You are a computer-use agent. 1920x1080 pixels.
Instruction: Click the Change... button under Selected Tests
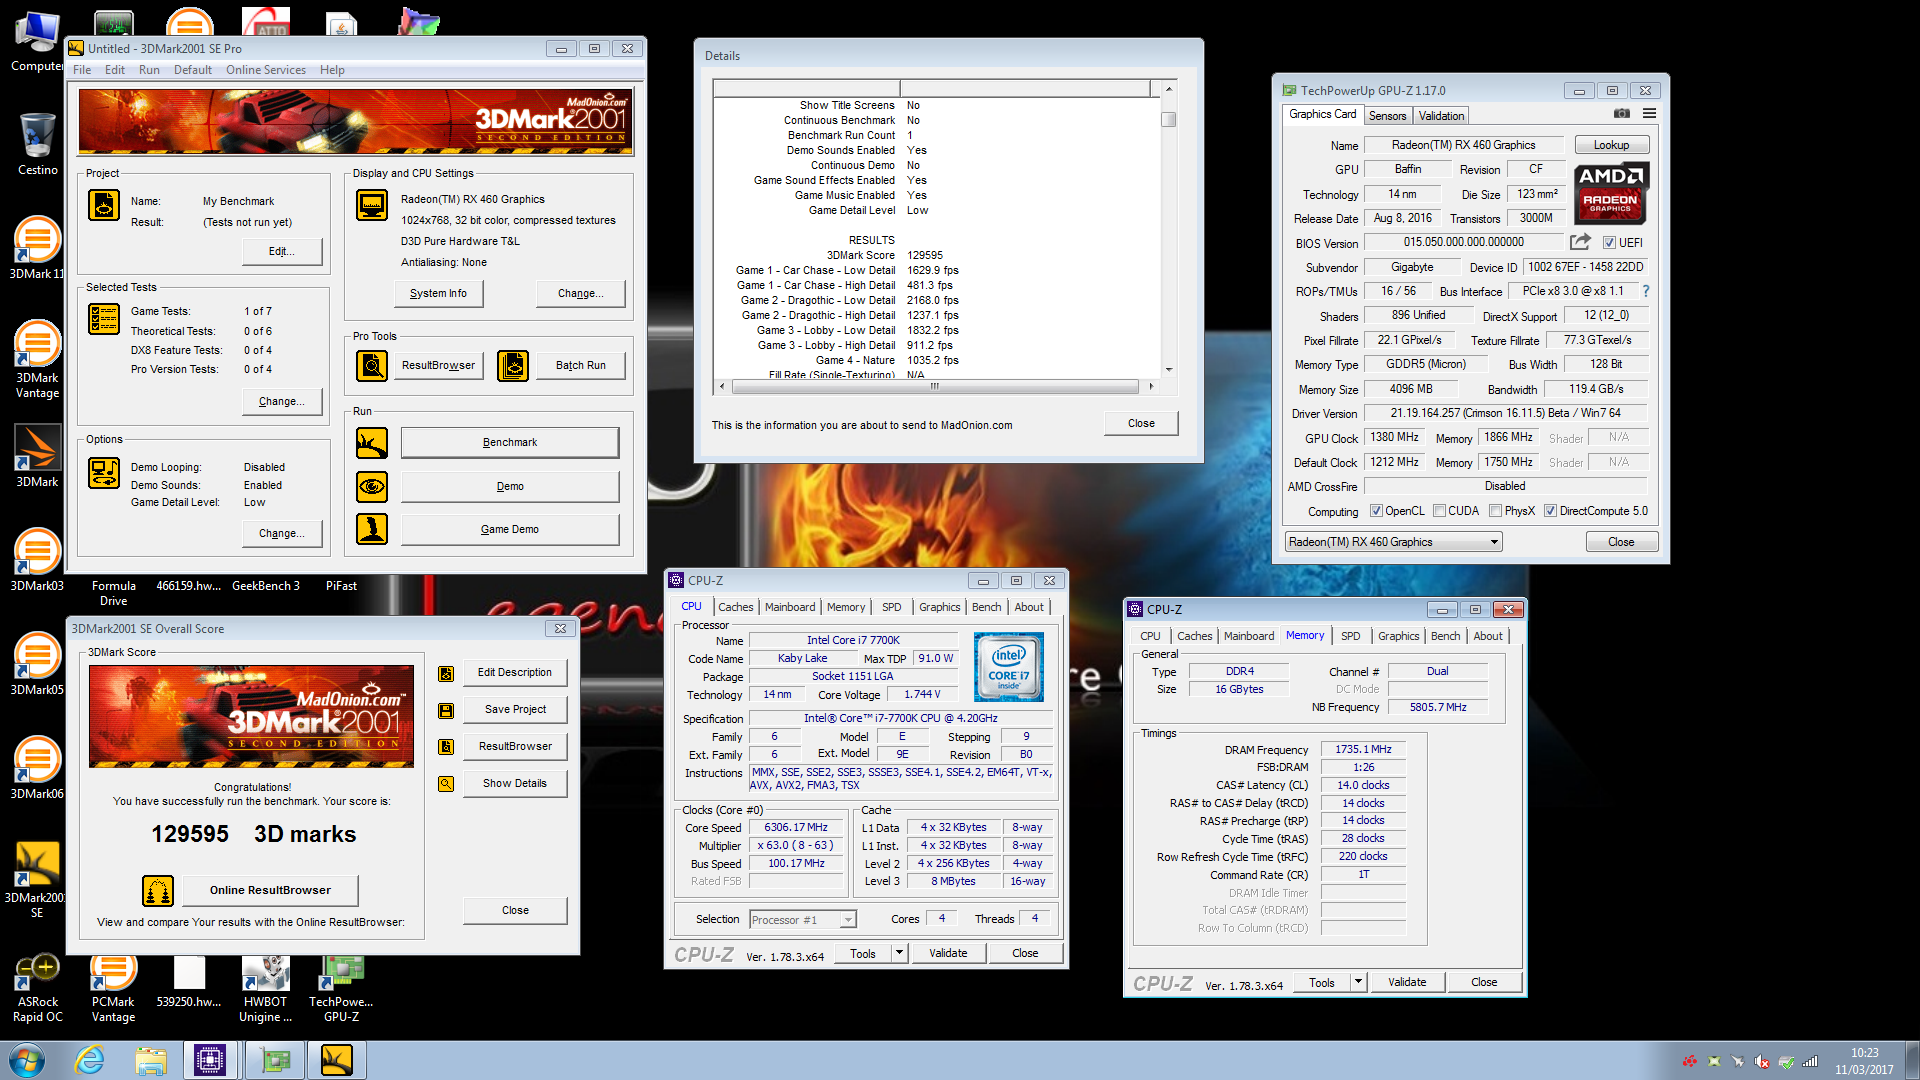282,401
